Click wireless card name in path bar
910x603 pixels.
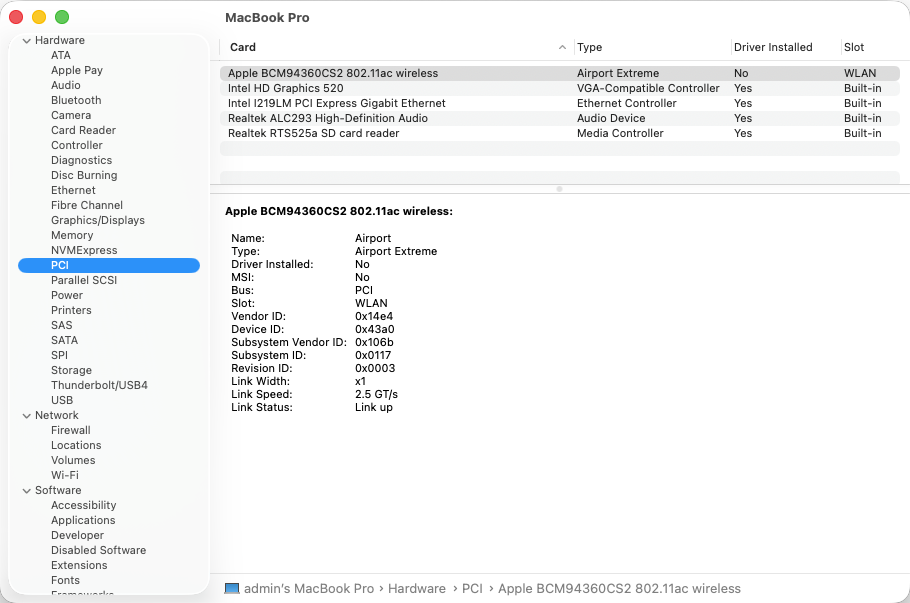point(619,588)
